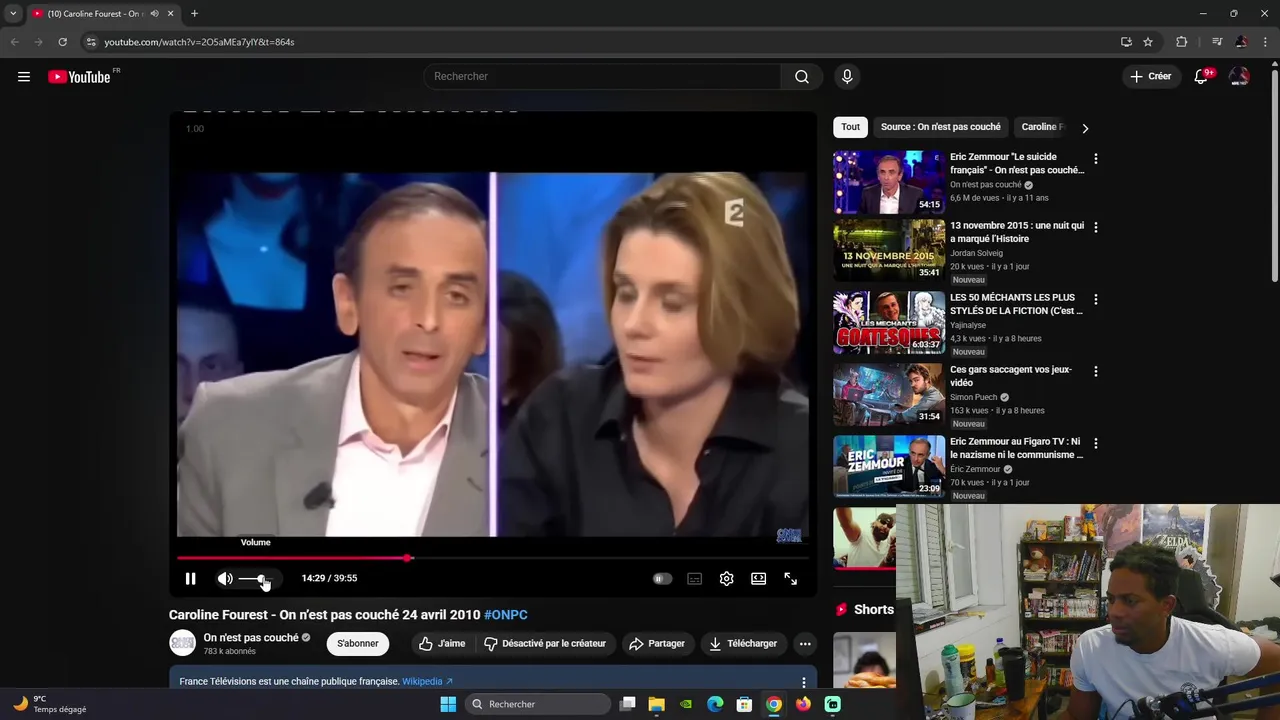This screenshot has width=1280, height=720.
Task: Toggle the autoplay switch in the player
Action: click(662, 578)
